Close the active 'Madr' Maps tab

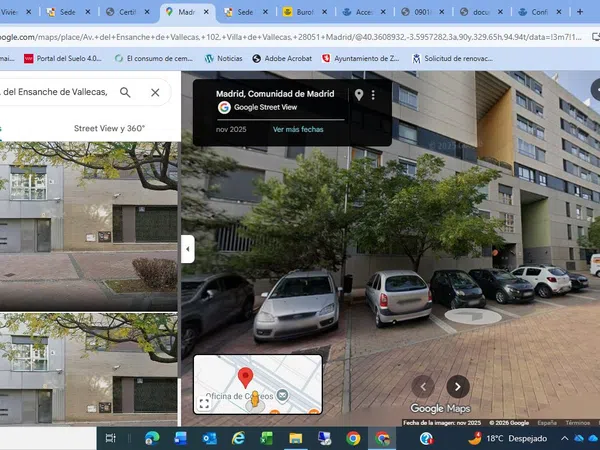tap(206, 12)
